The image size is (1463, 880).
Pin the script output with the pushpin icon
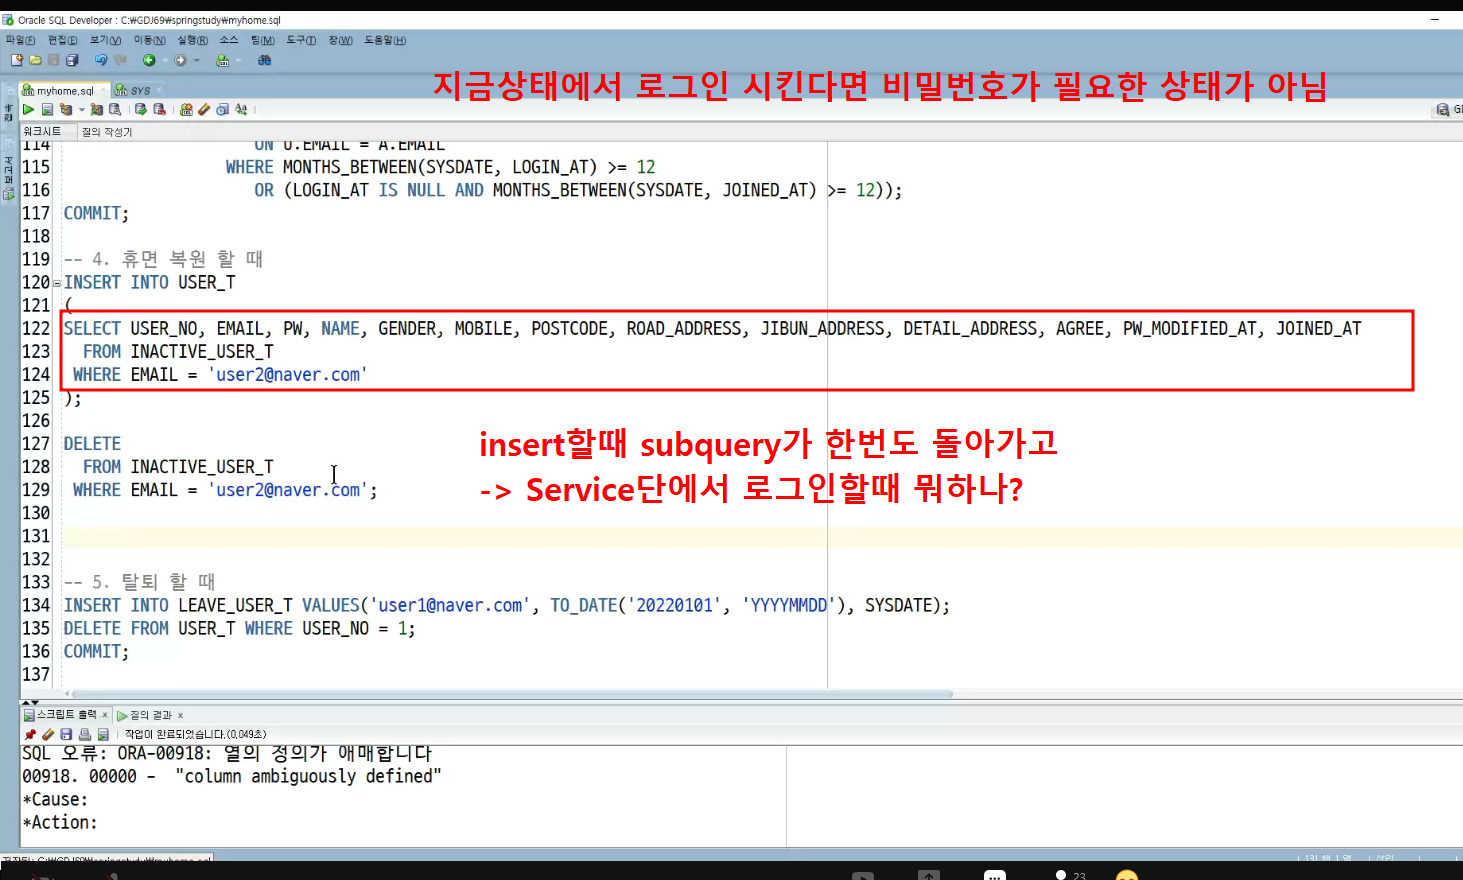coord(30,734)
